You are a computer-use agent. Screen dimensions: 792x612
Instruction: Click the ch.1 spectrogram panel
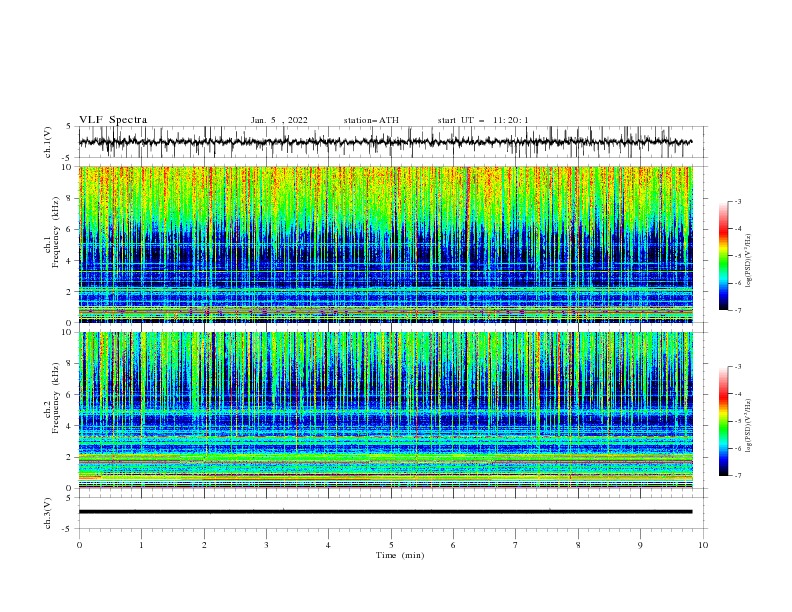click(x=385, y=244)
